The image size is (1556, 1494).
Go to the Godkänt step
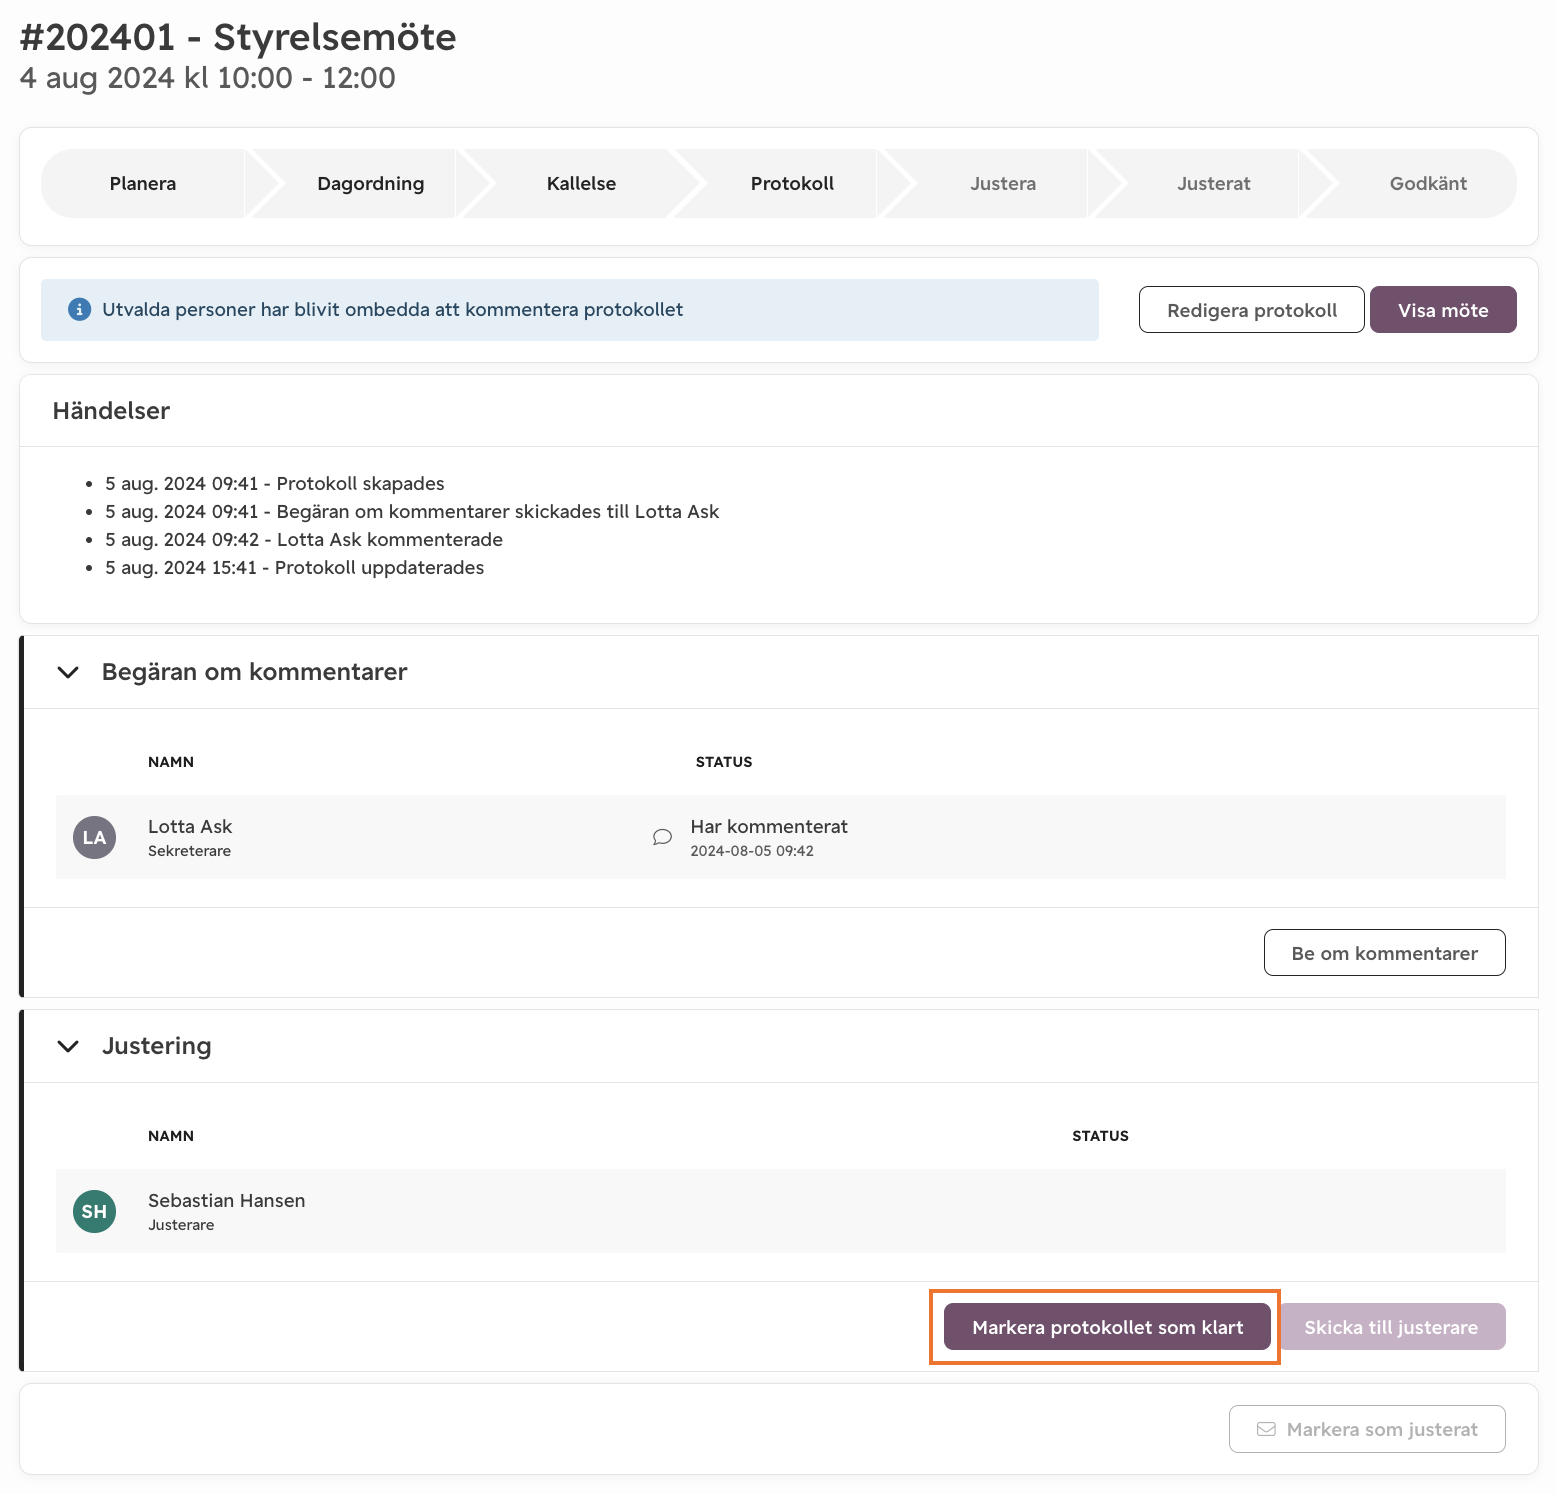1428,183
